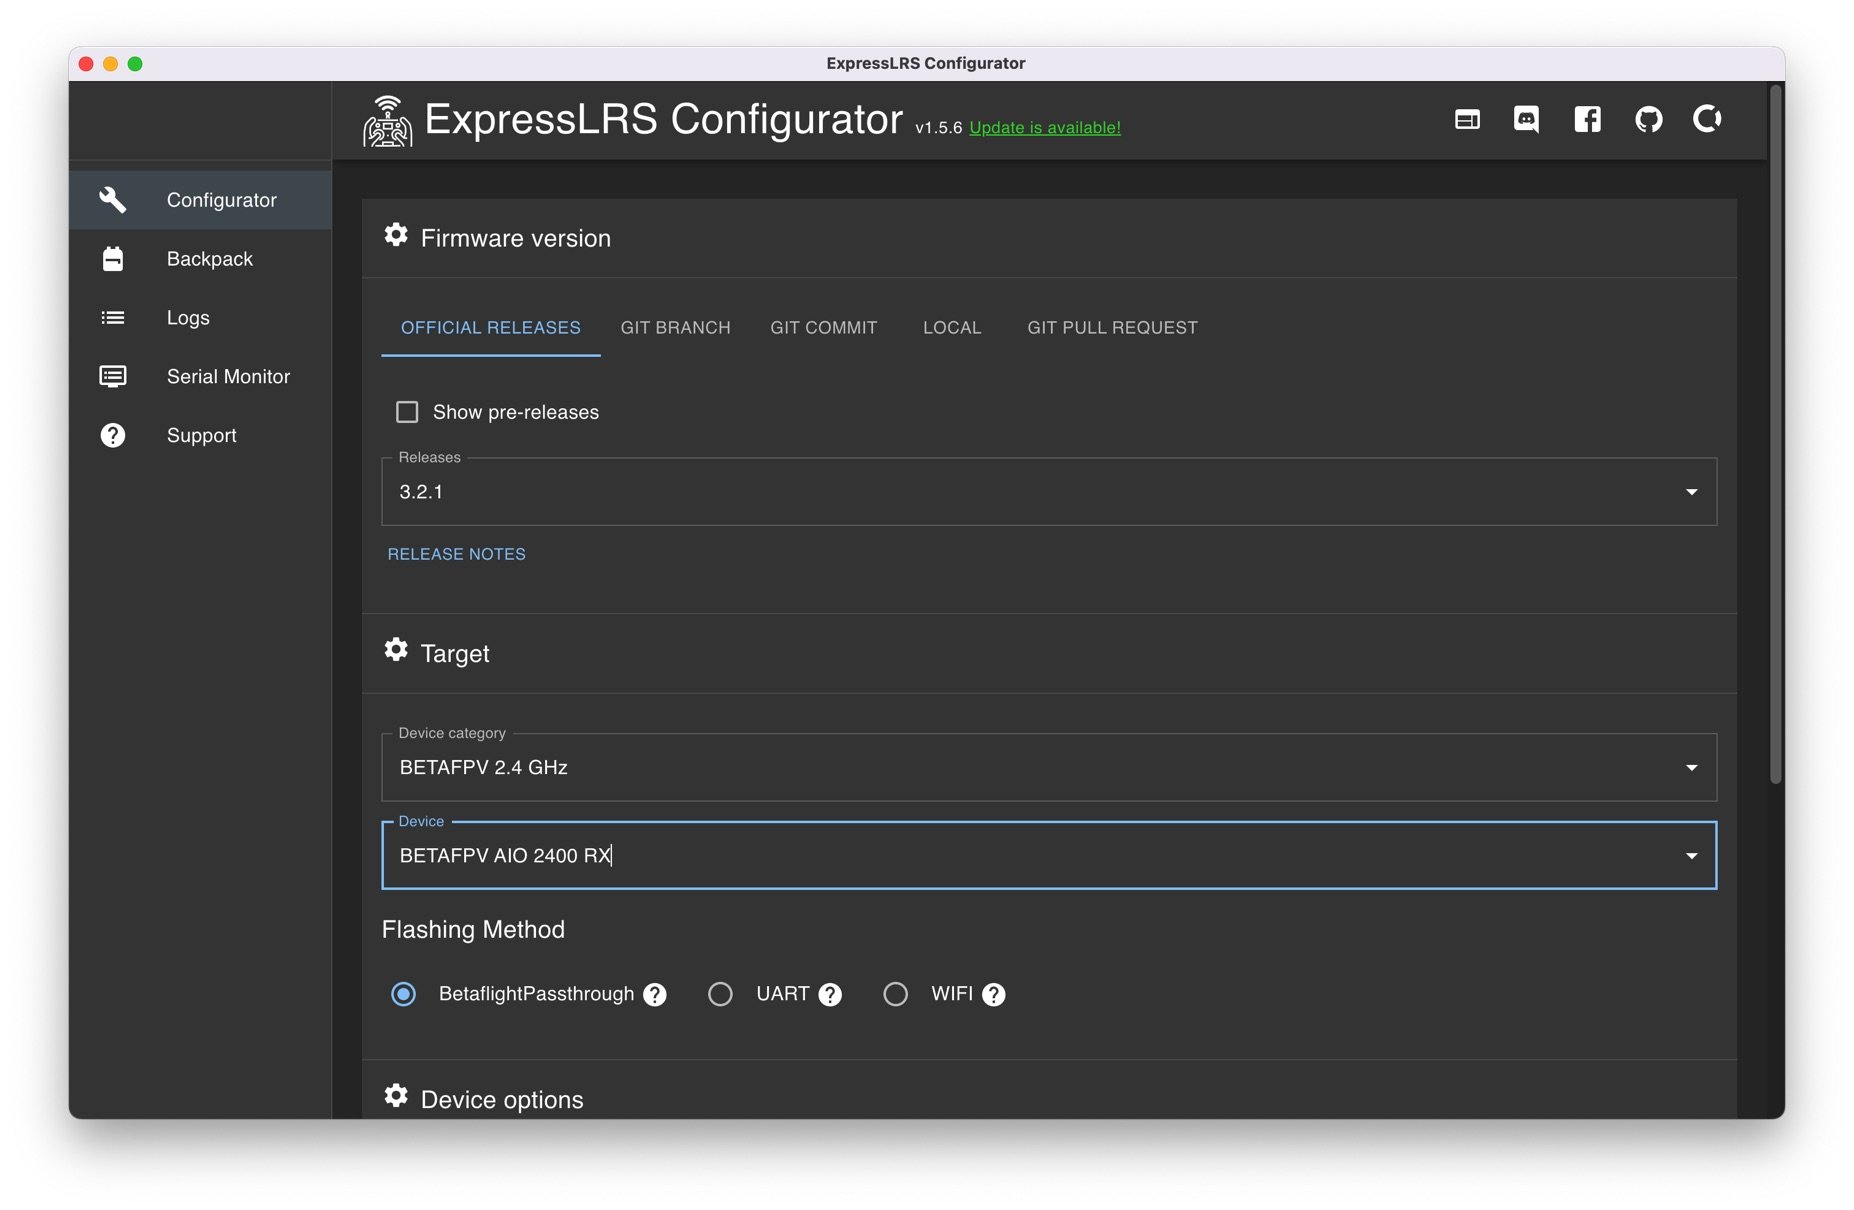Click the Flashing Method heading
The image size is (1854, 1210).
click(473, 930)
